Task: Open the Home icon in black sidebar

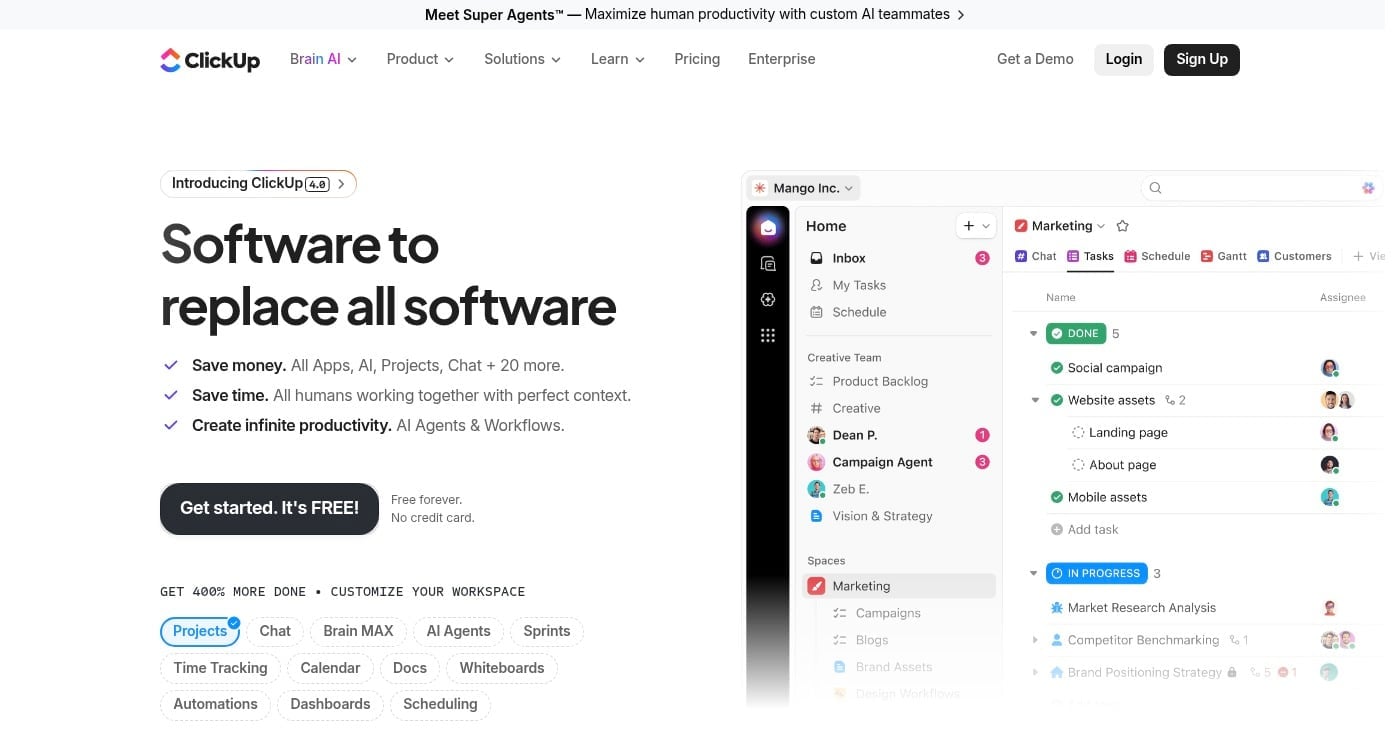Action: point(768,228)
